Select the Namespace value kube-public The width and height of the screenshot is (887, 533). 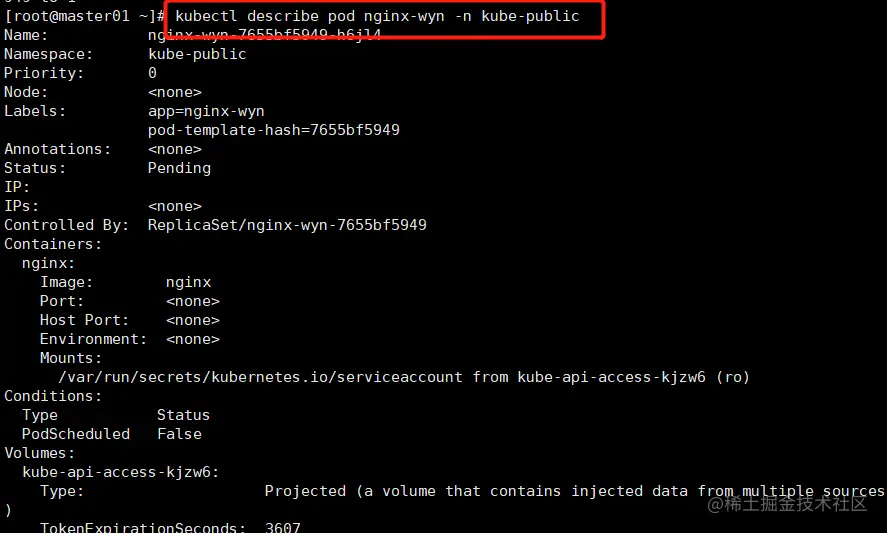197,54
